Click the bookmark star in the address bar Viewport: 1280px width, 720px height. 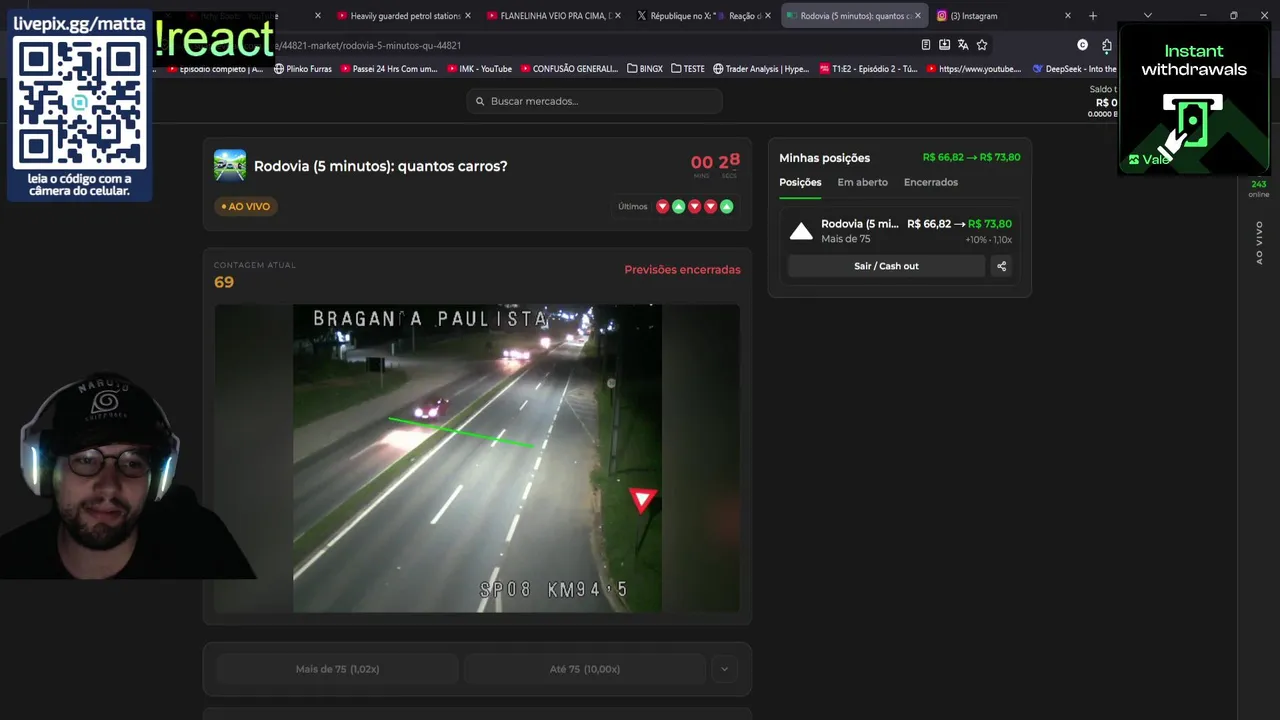point(982,45)
